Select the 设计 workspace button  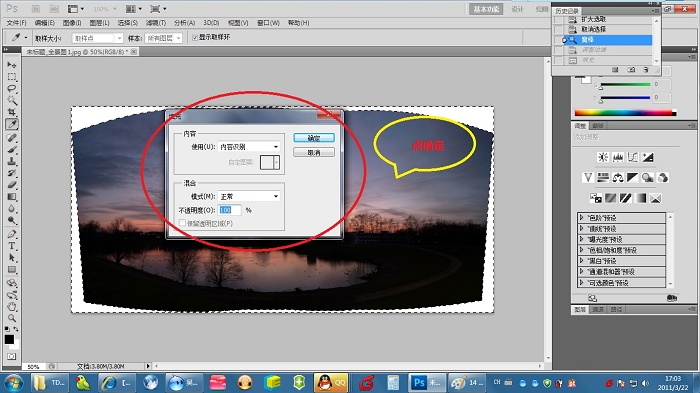(x=517, y=9)
